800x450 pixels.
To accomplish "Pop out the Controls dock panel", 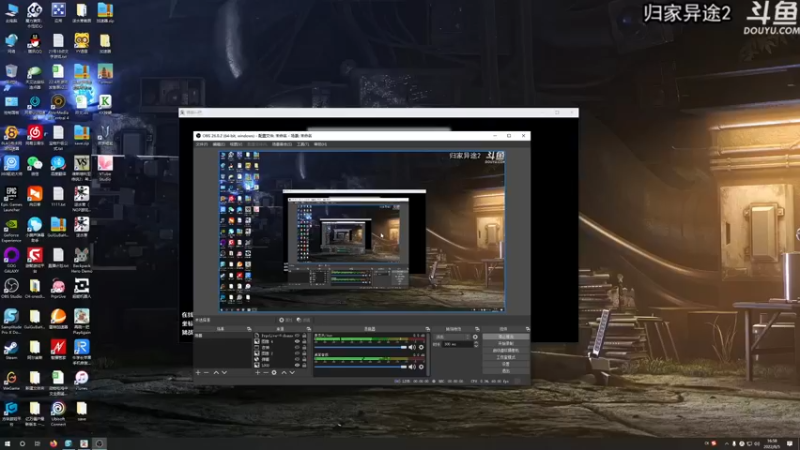I will [x=527, y=329].
